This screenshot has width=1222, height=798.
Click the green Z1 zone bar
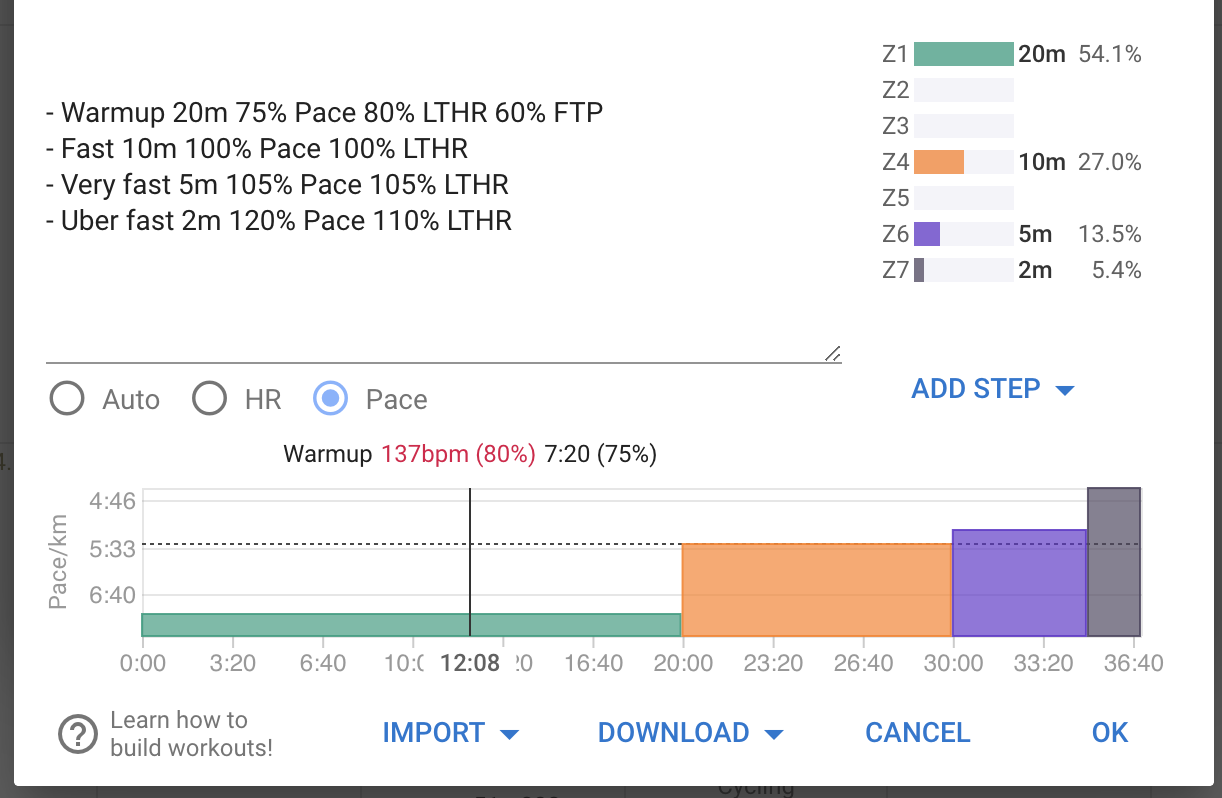(x=964, y=54)
